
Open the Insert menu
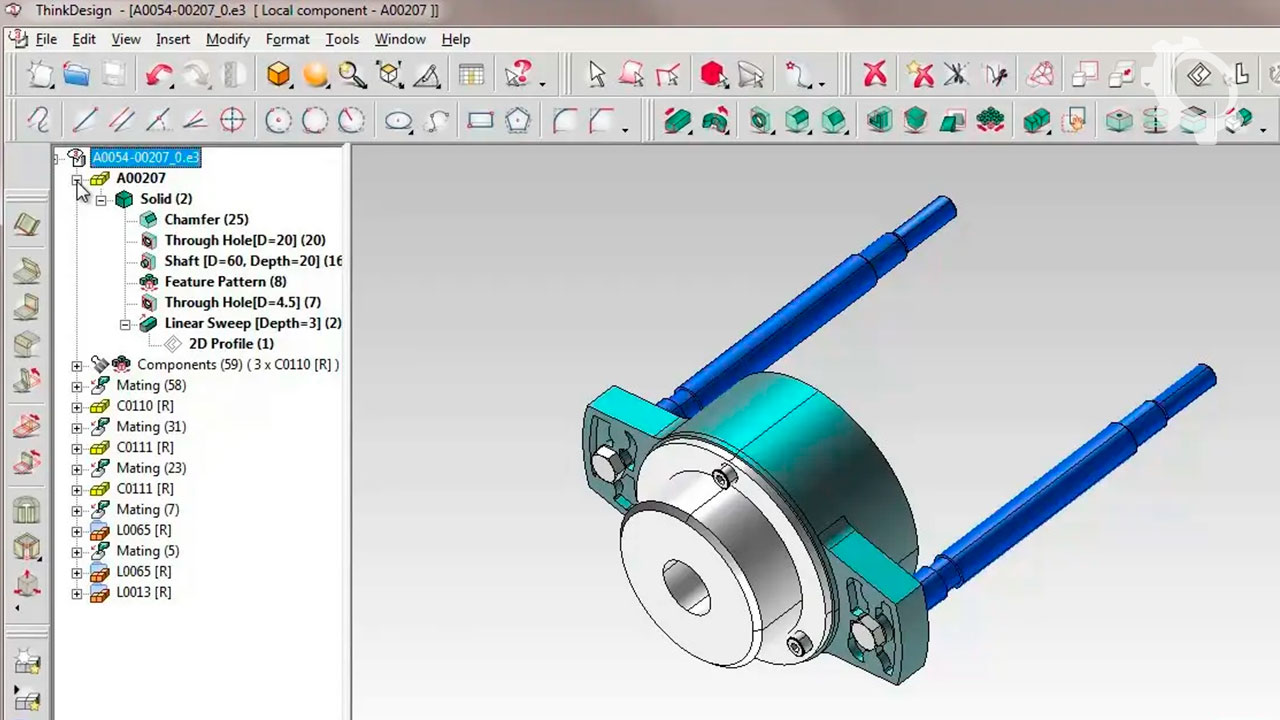173,39
